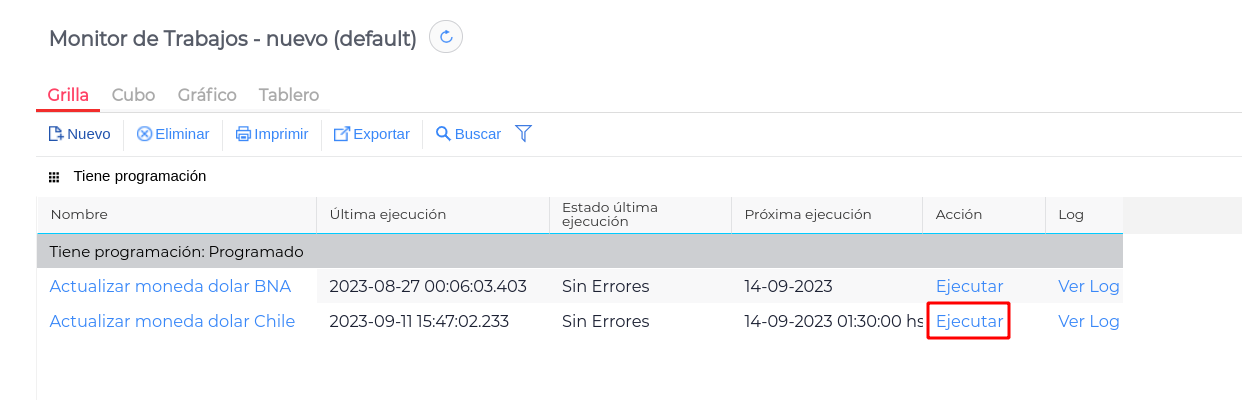Sort by the Última ejecución column header
The image size is (1242, 400).
coord(388,214)
